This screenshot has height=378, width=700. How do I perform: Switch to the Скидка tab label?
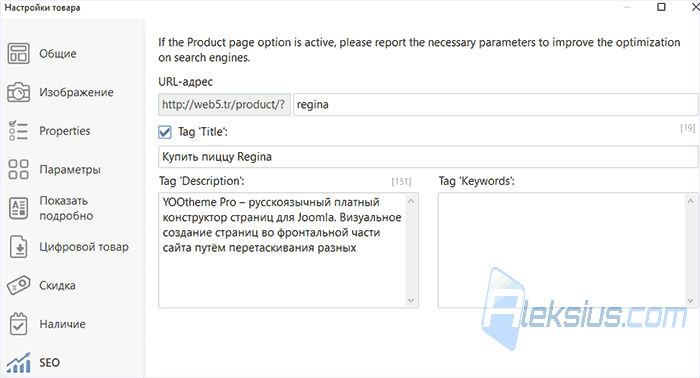pos(57,286)
